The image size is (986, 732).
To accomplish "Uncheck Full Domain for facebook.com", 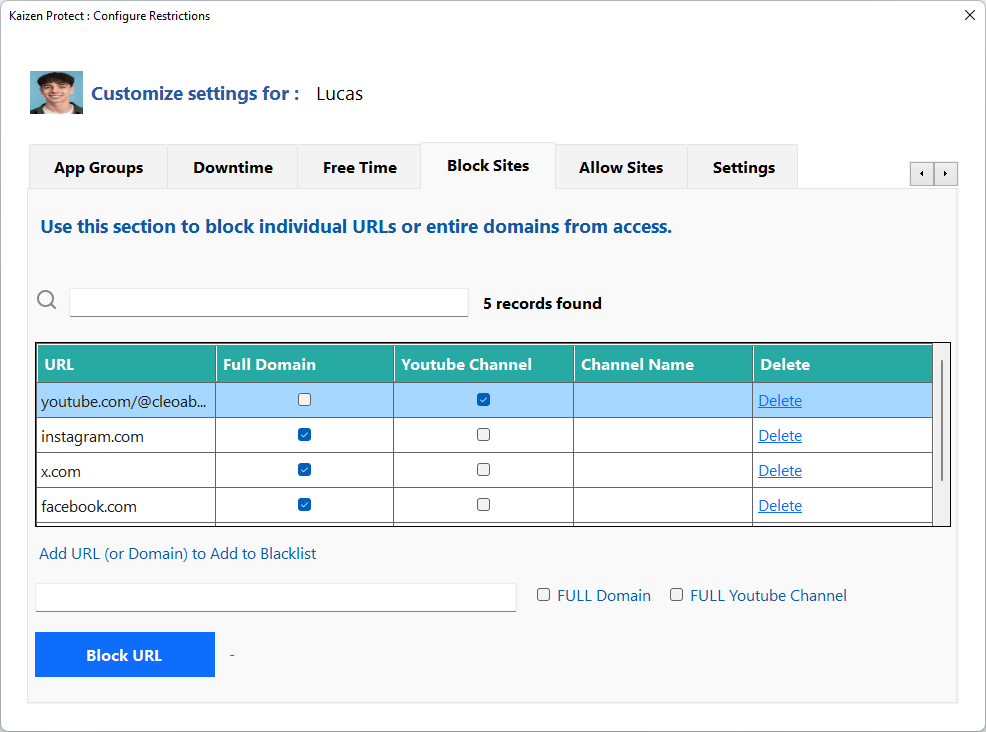I will click(304, 504).
